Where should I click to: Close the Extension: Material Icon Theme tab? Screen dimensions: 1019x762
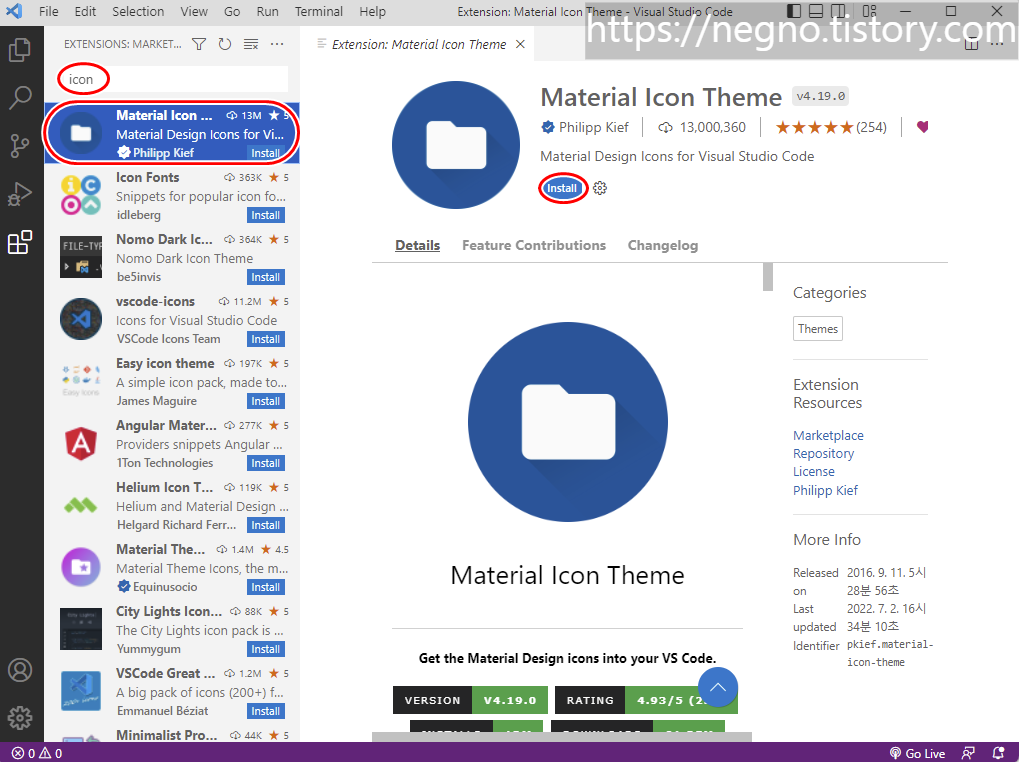click(520, 44)
